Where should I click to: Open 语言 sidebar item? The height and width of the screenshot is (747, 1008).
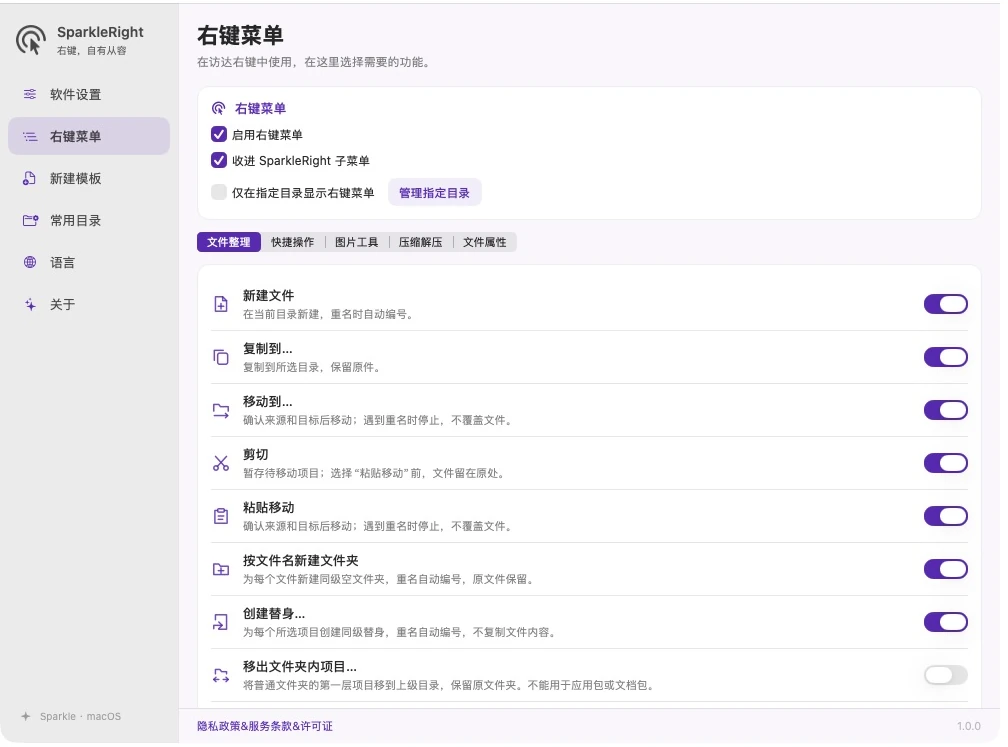pyautogui.click(x=89, y=262)
